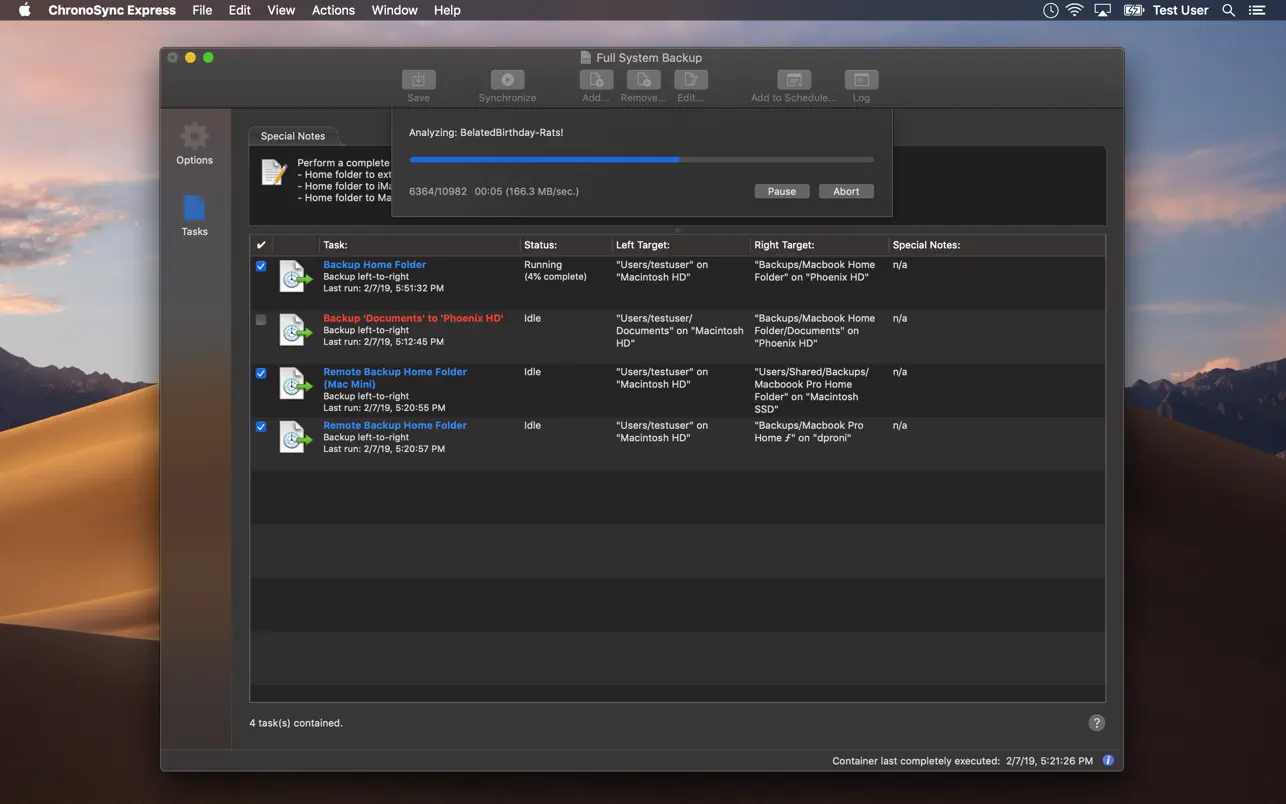Uncheck the Backup Home Folder task checkbox
Viewport: 1286px width, 804px height.
(261, 266)
